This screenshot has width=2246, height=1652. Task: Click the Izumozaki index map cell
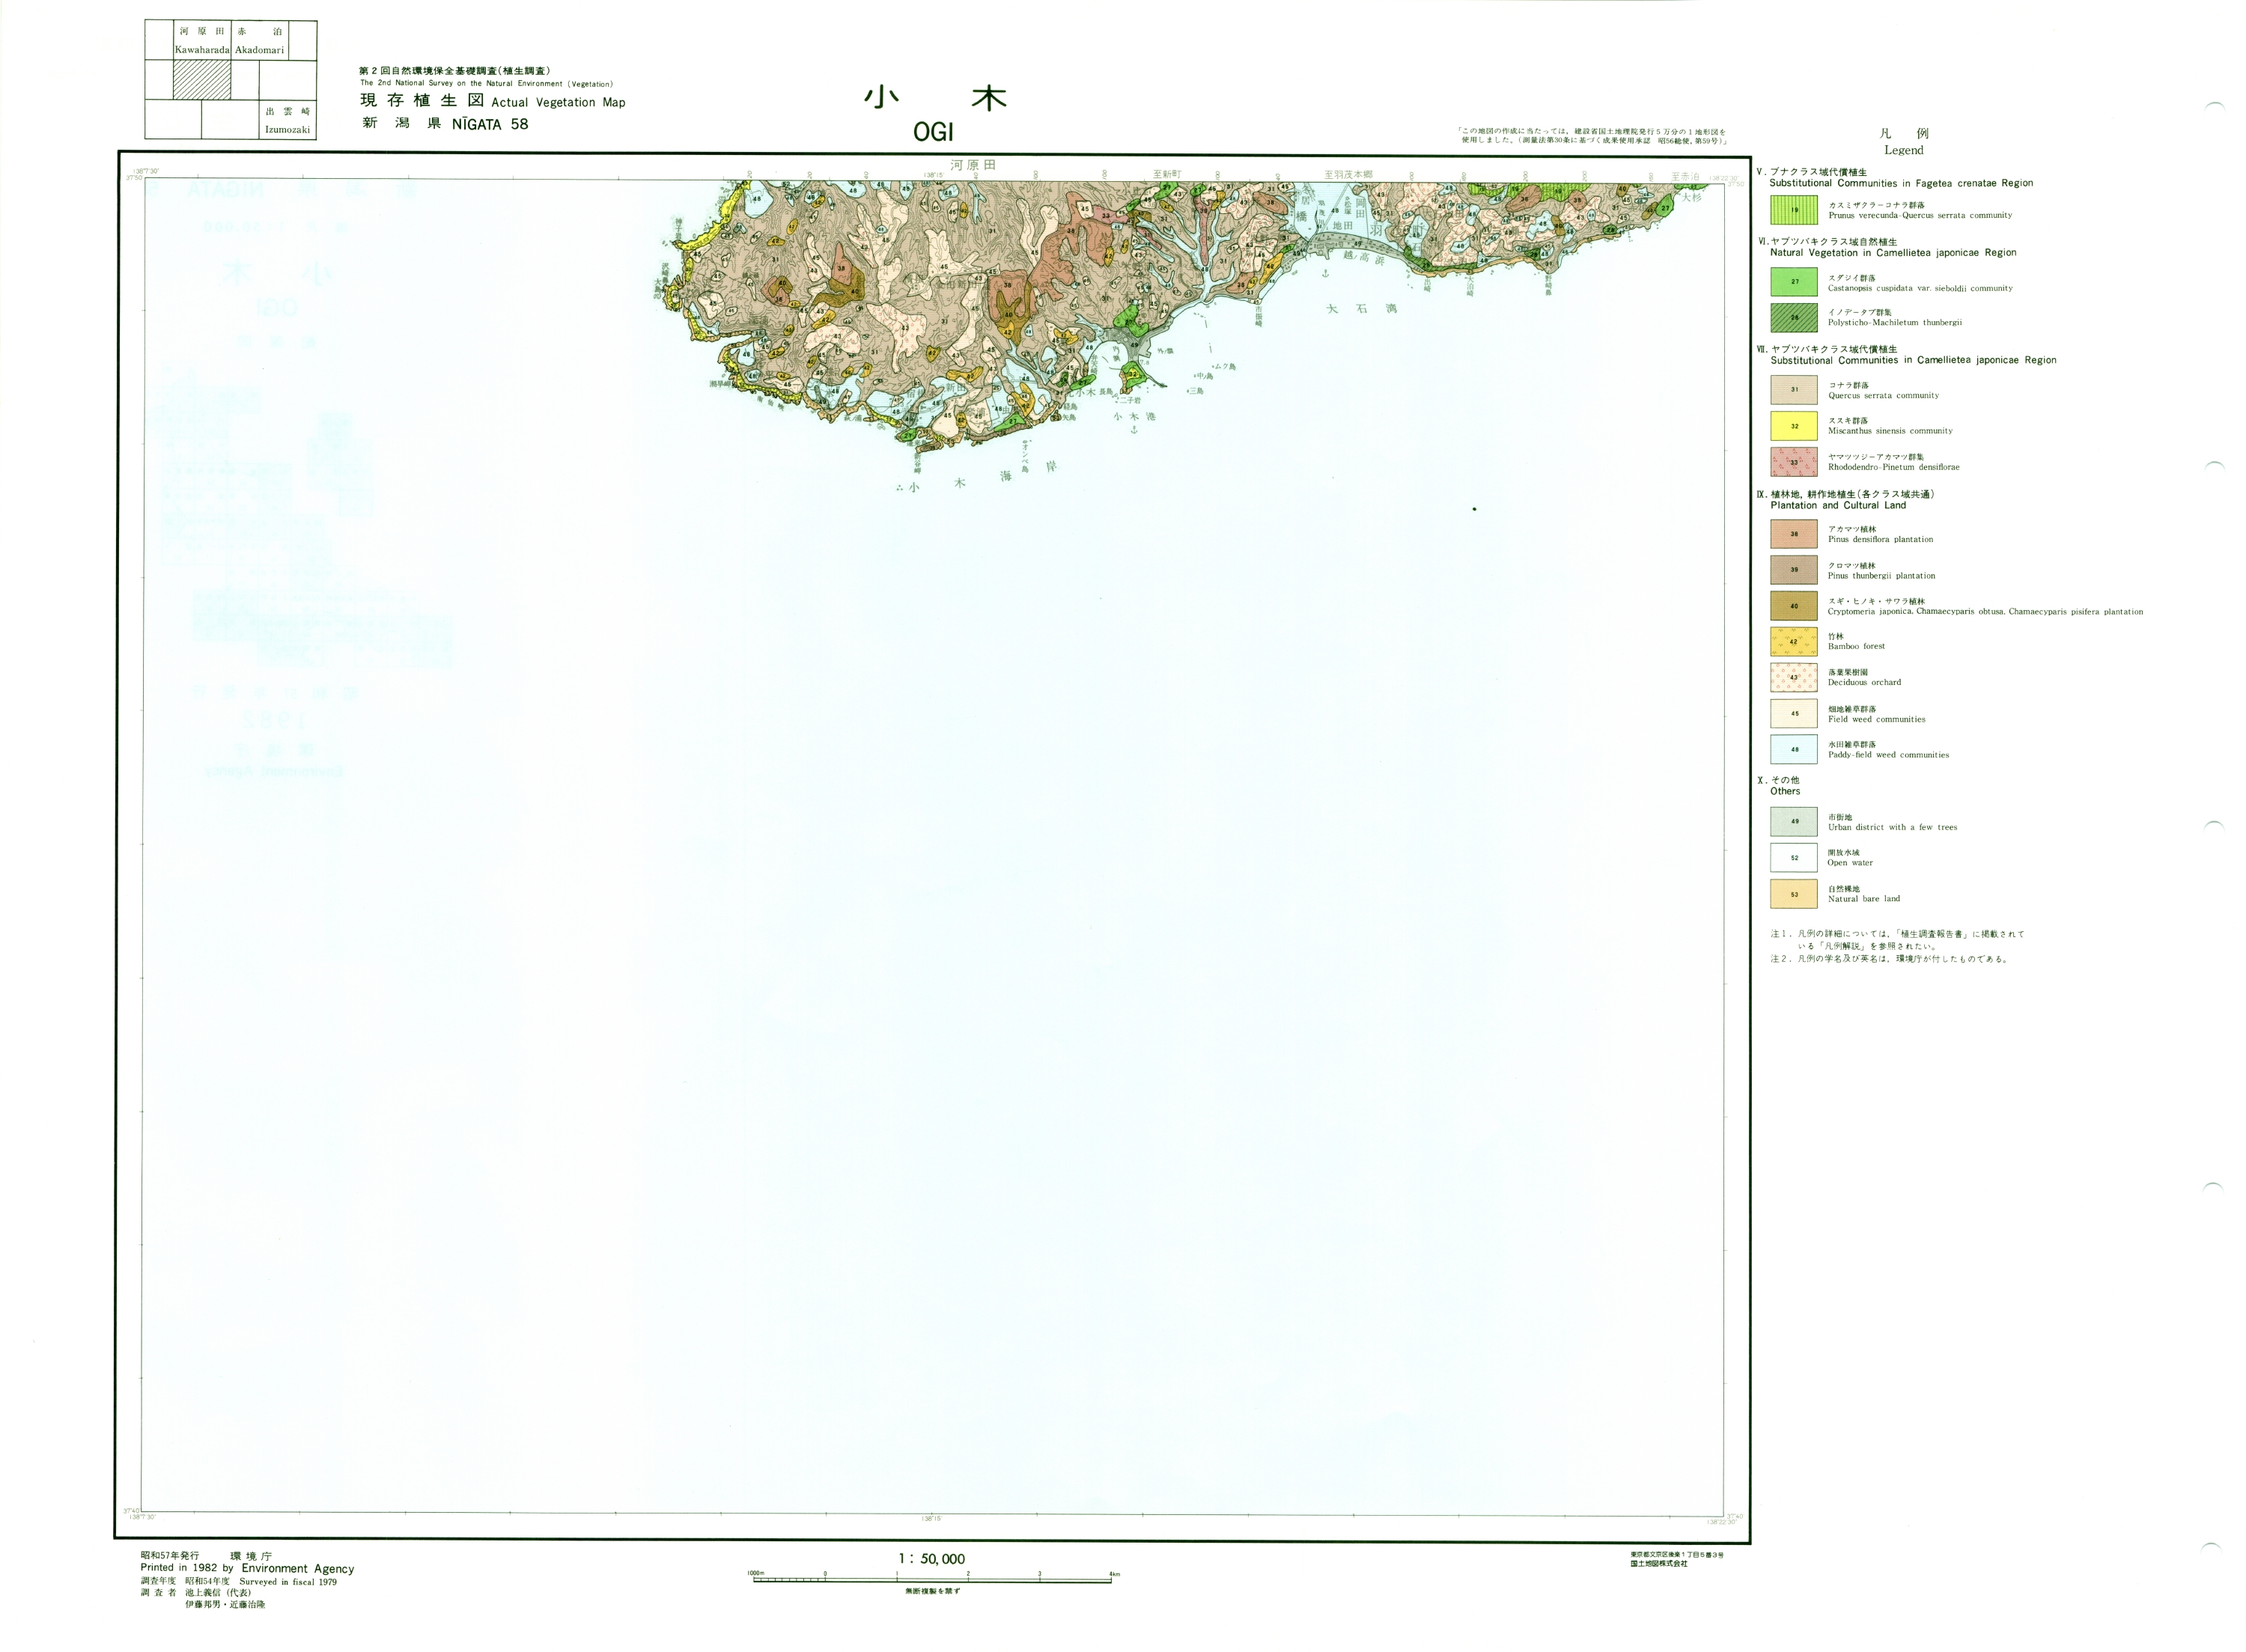tap(288, 120)
